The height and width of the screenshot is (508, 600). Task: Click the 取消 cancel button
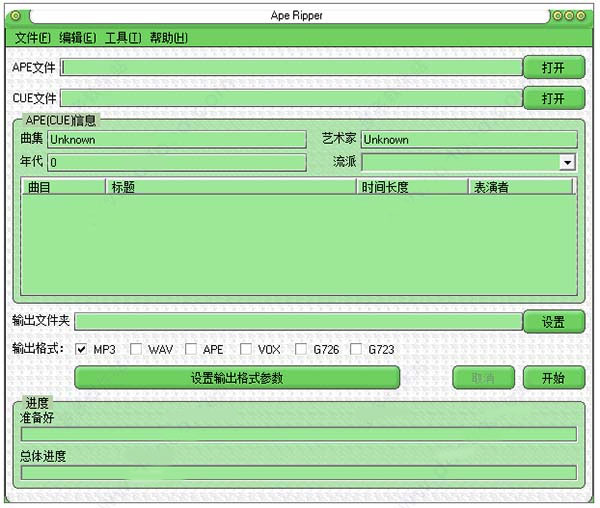click(483, 378)
